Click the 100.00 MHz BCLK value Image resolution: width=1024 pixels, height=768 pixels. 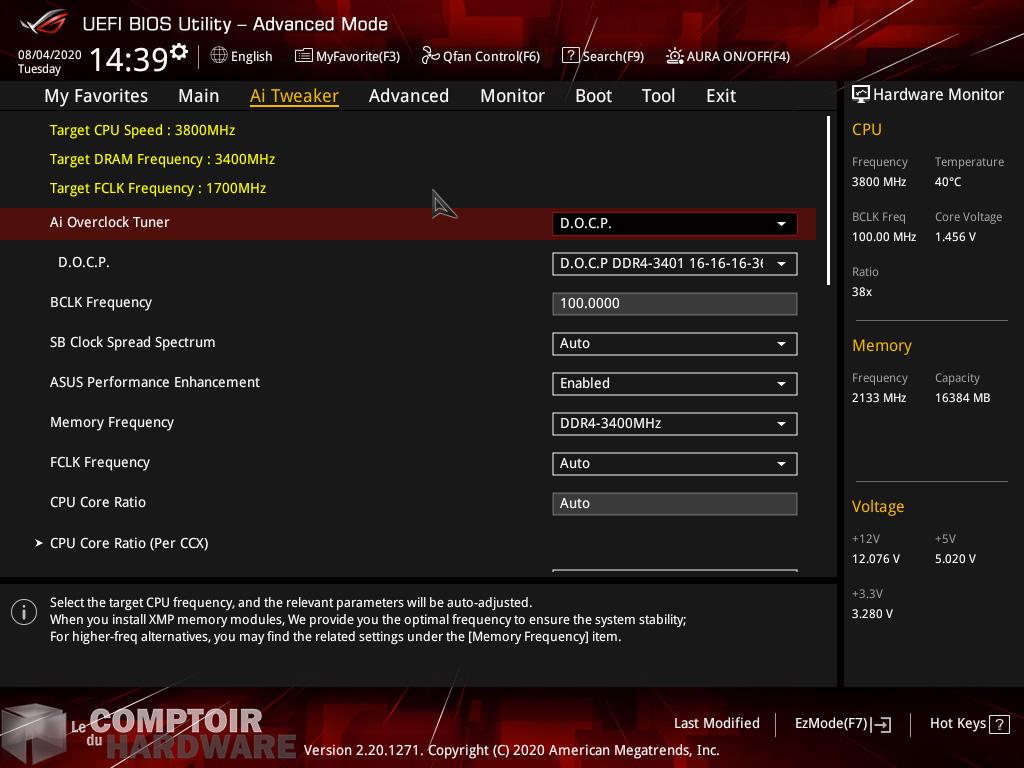pos(884,237)
